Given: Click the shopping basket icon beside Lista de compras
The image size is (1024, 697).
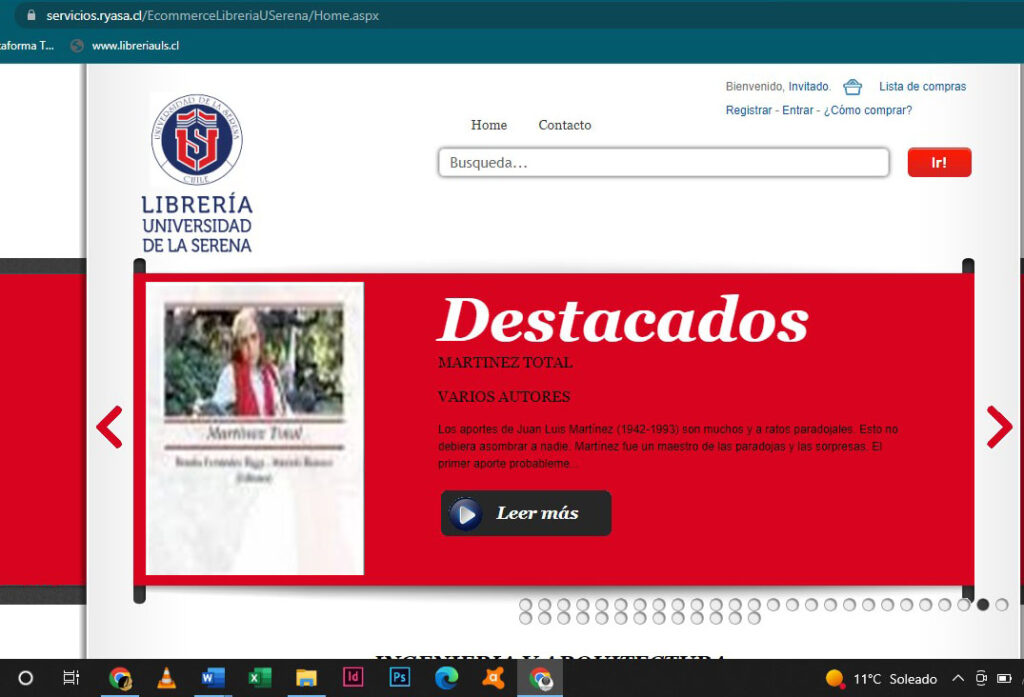Looking at the screenshot, I should [851, 86].
